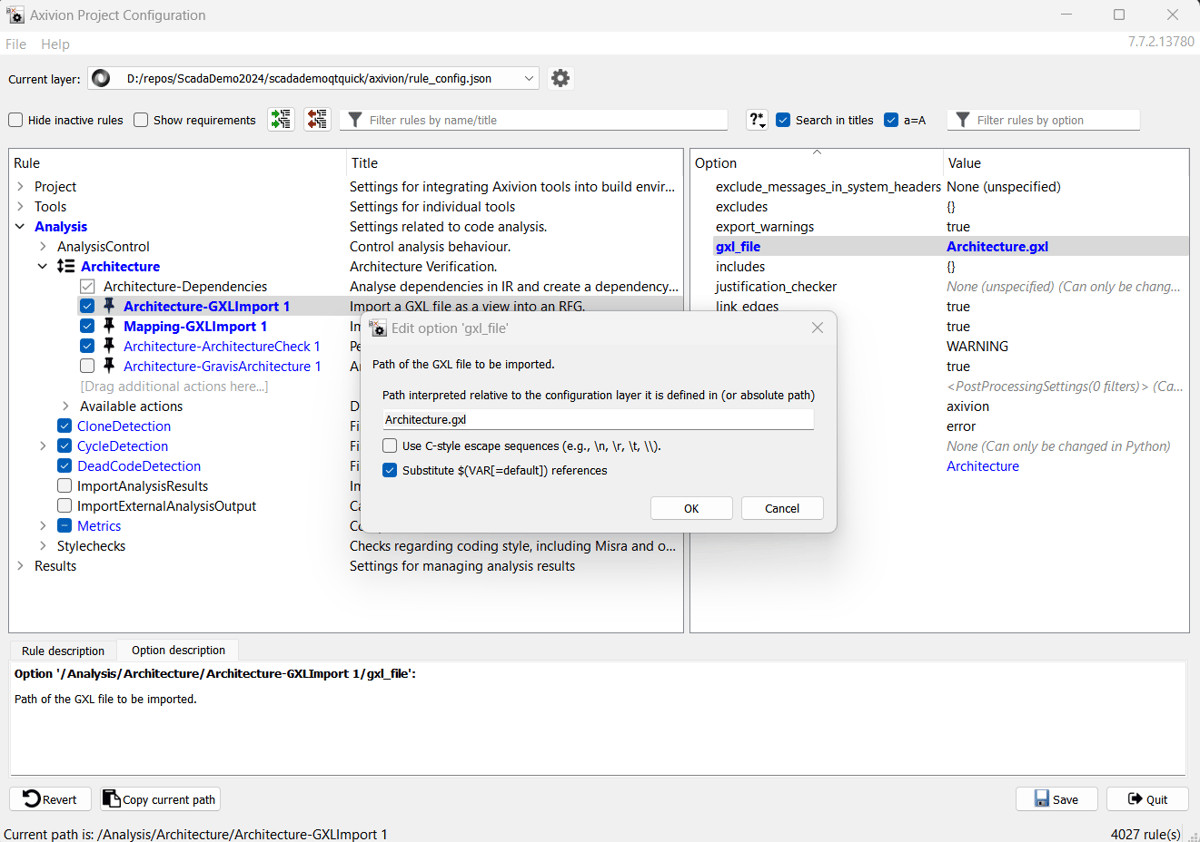This screenshot has height=842, width=1200.
Task: Click the search mode question mark icon
Action: pyautogui.click(x=757, y=120)
